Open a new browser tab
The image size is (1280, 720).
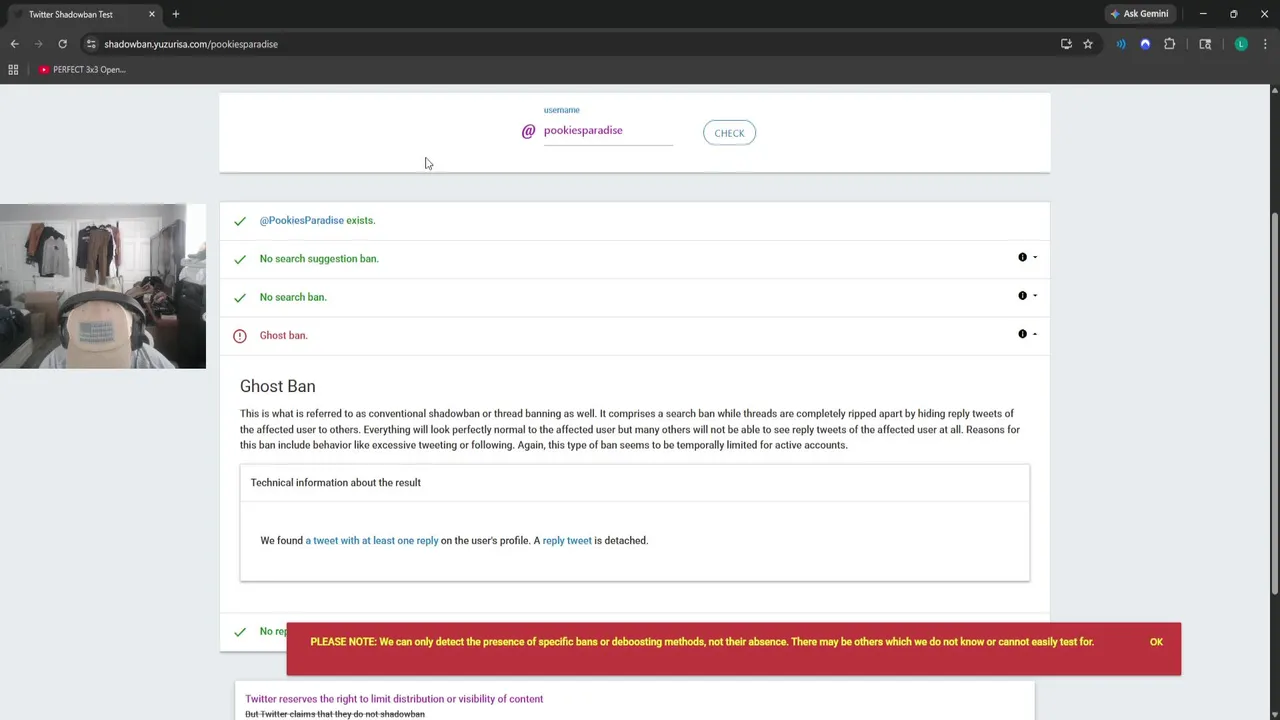click(176, 14)
